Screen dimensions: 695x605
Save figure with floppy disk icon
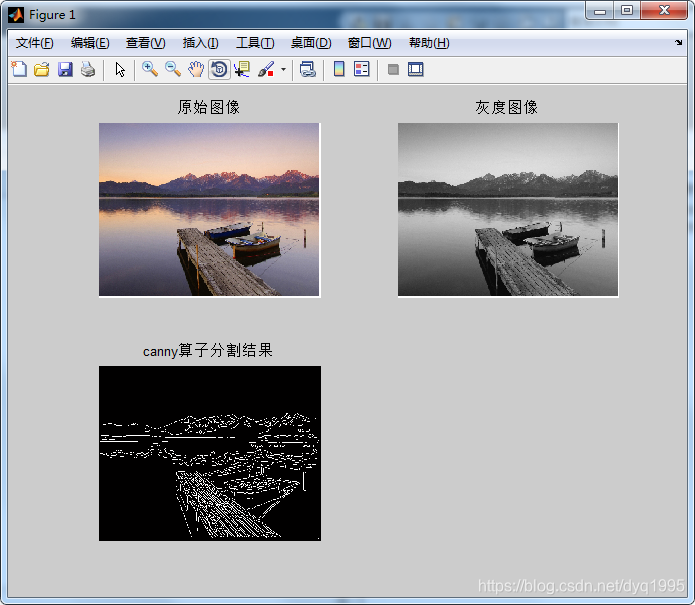[x=65, y=70]
